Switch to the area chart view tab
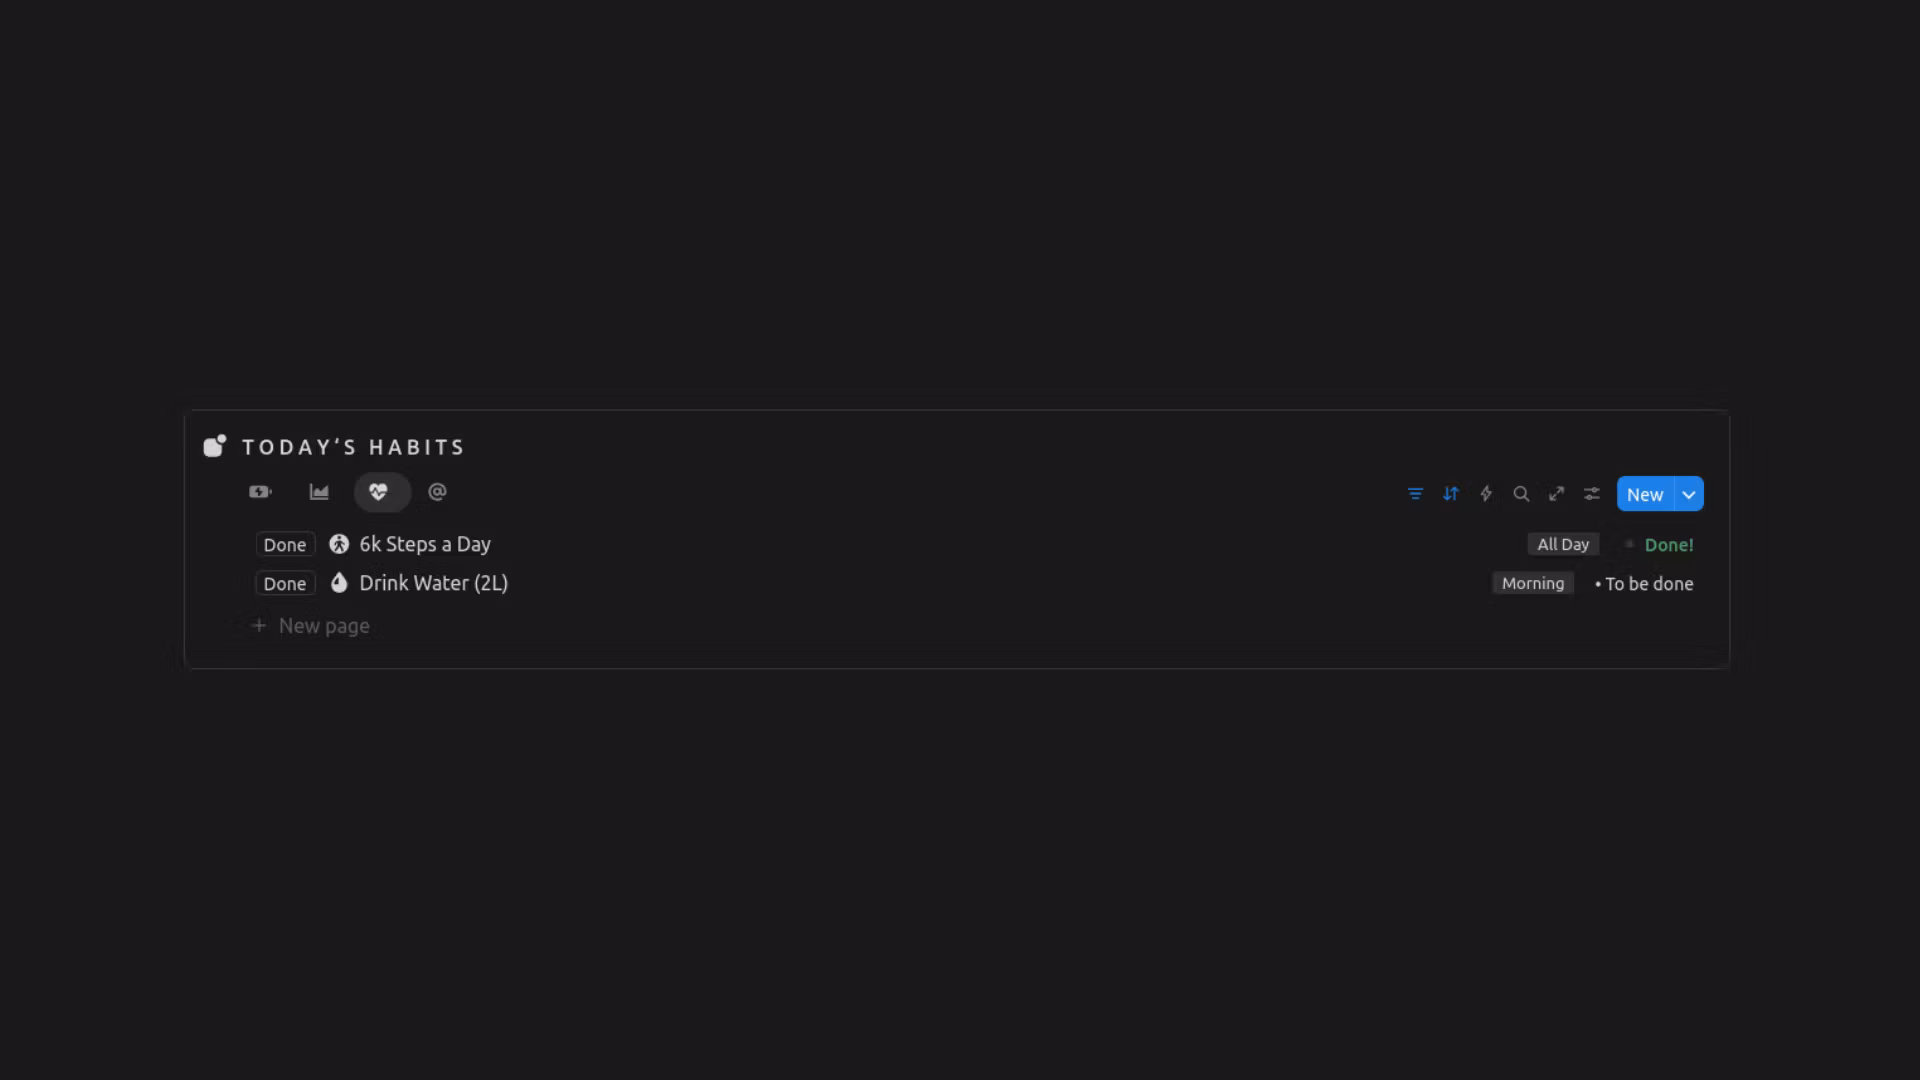 click(319, 492)
